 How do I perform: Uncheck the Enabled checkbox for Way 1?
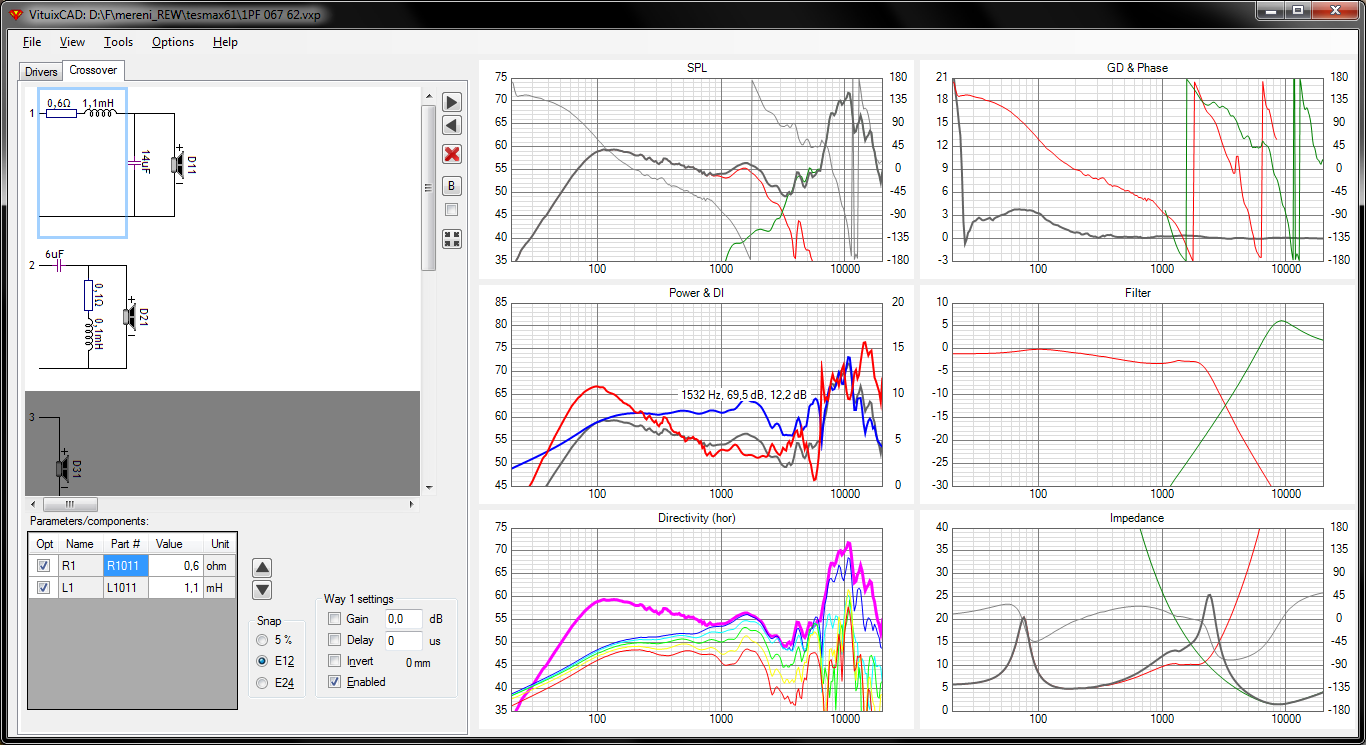point(334,682)
